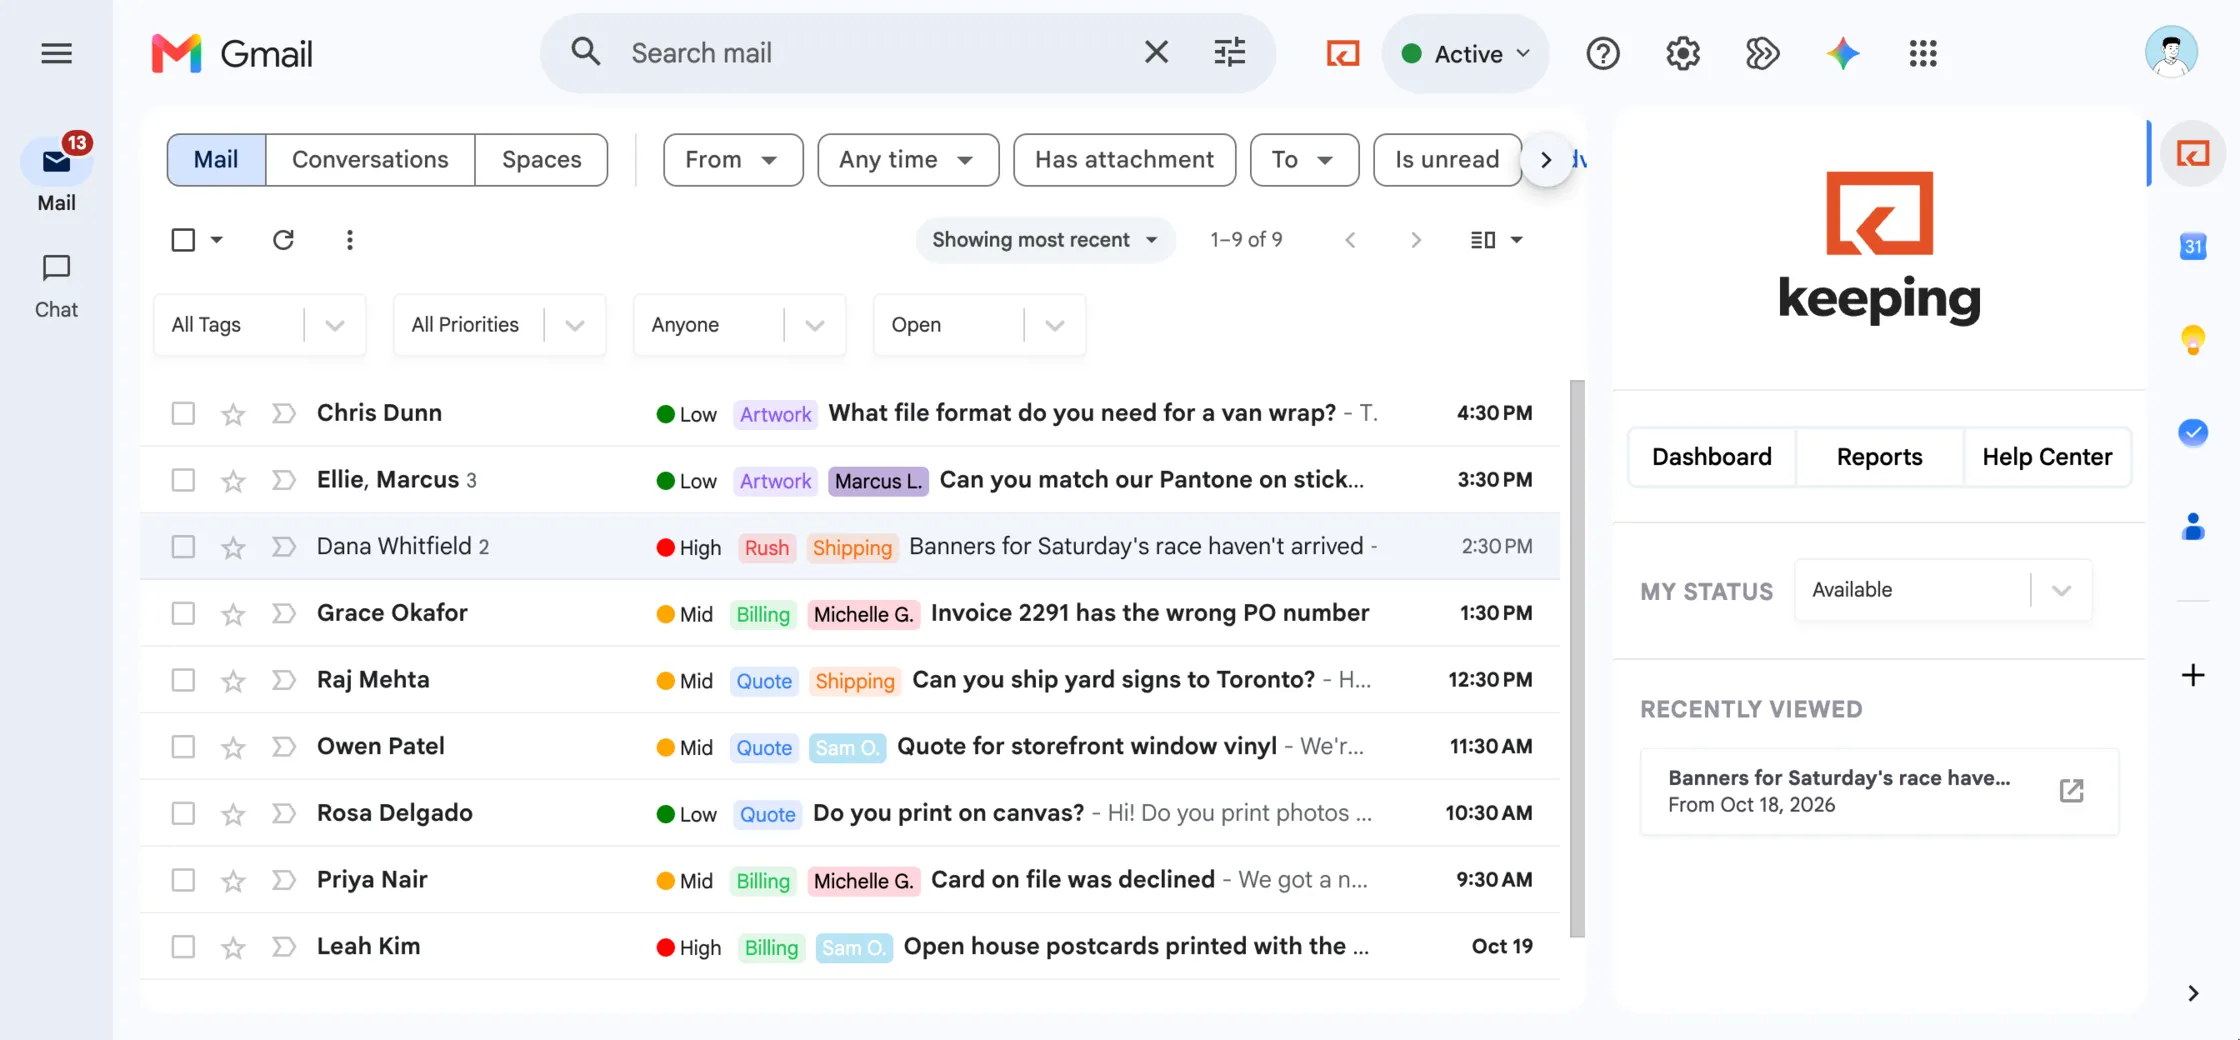The width and height of the screenshot is (2240, 1040).
Task: Expand the All Tags dropdown
Action: coord(259,325)
